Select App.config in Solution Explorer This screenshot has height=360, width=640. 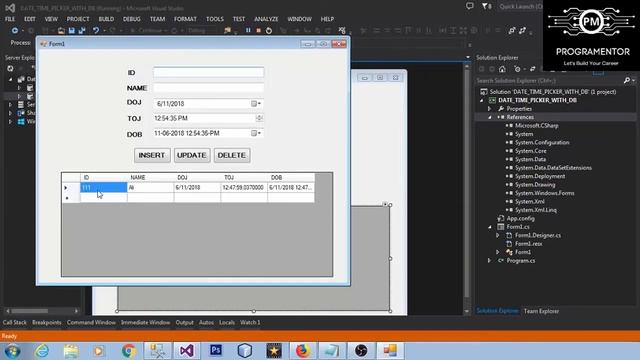pyautogui.click(x=520, y=219)
